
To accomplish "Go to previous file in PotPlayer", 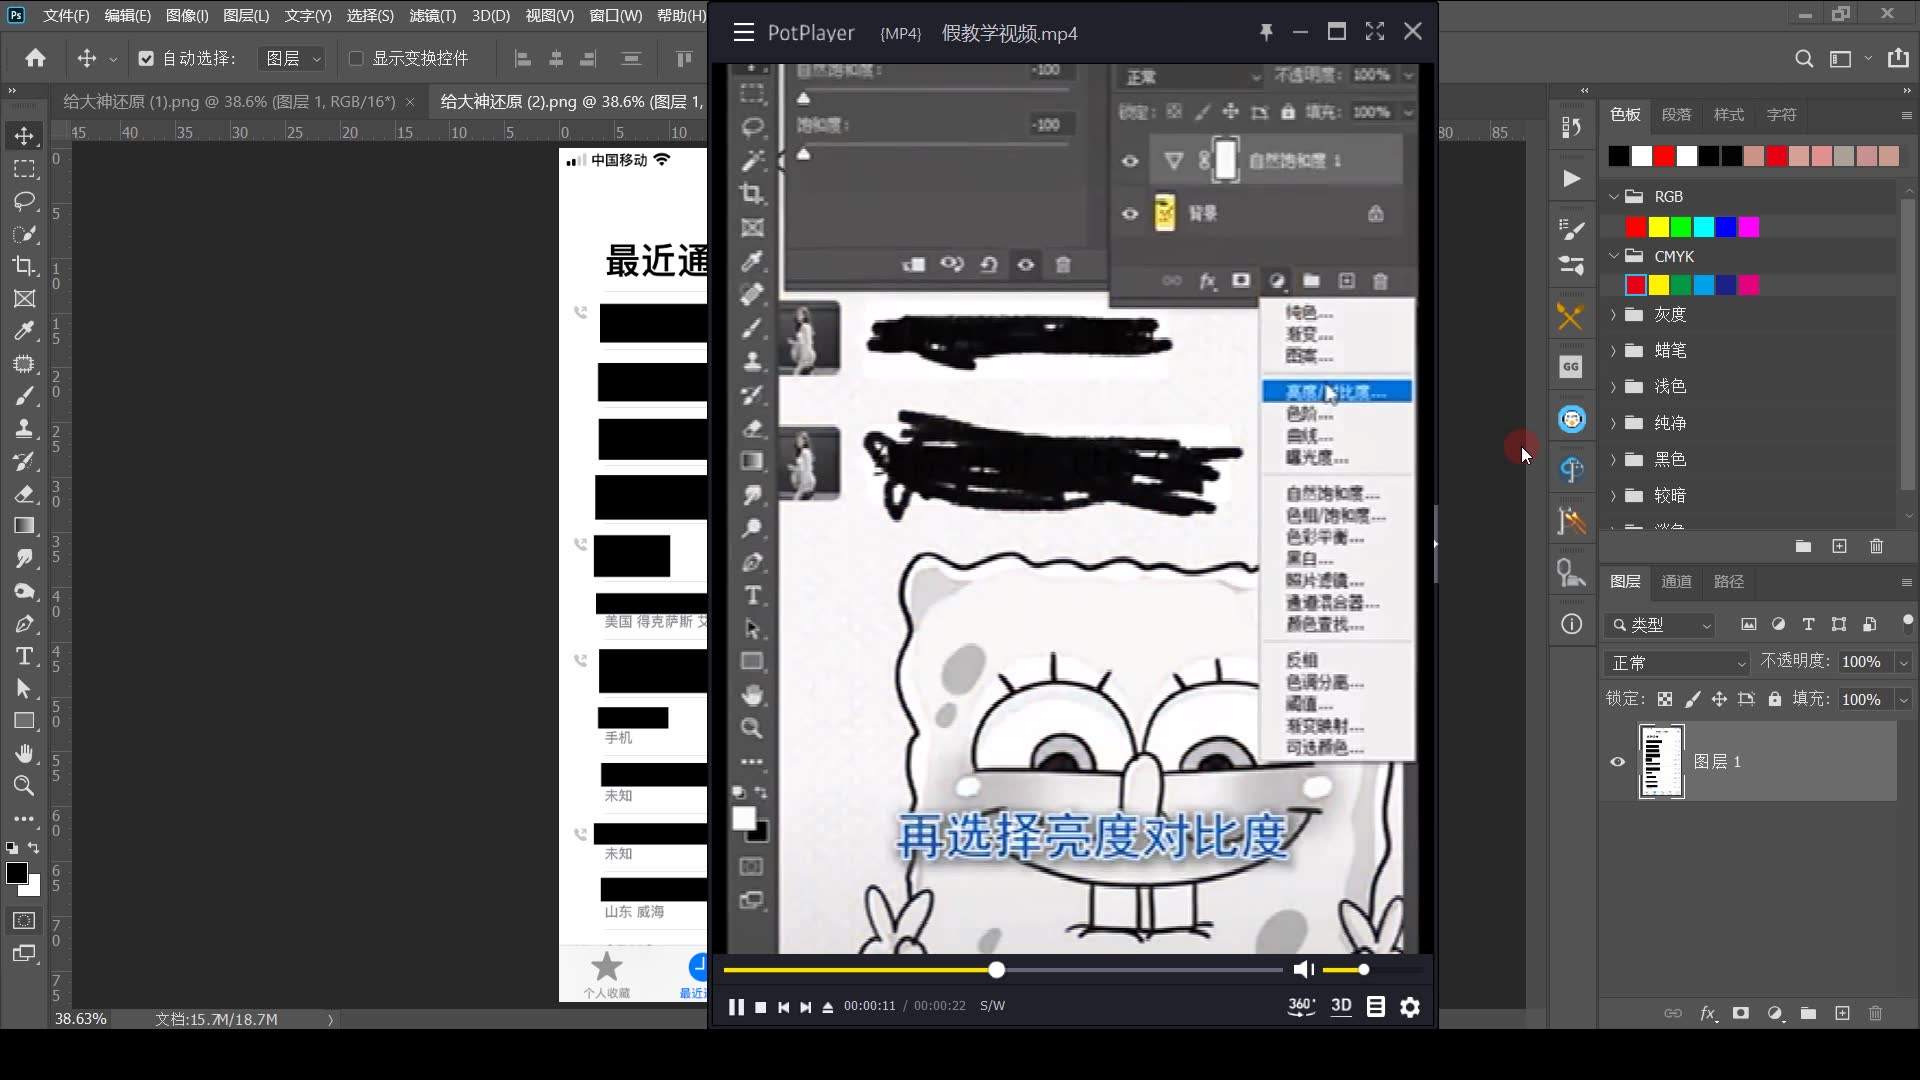I will pos(783,1007).
